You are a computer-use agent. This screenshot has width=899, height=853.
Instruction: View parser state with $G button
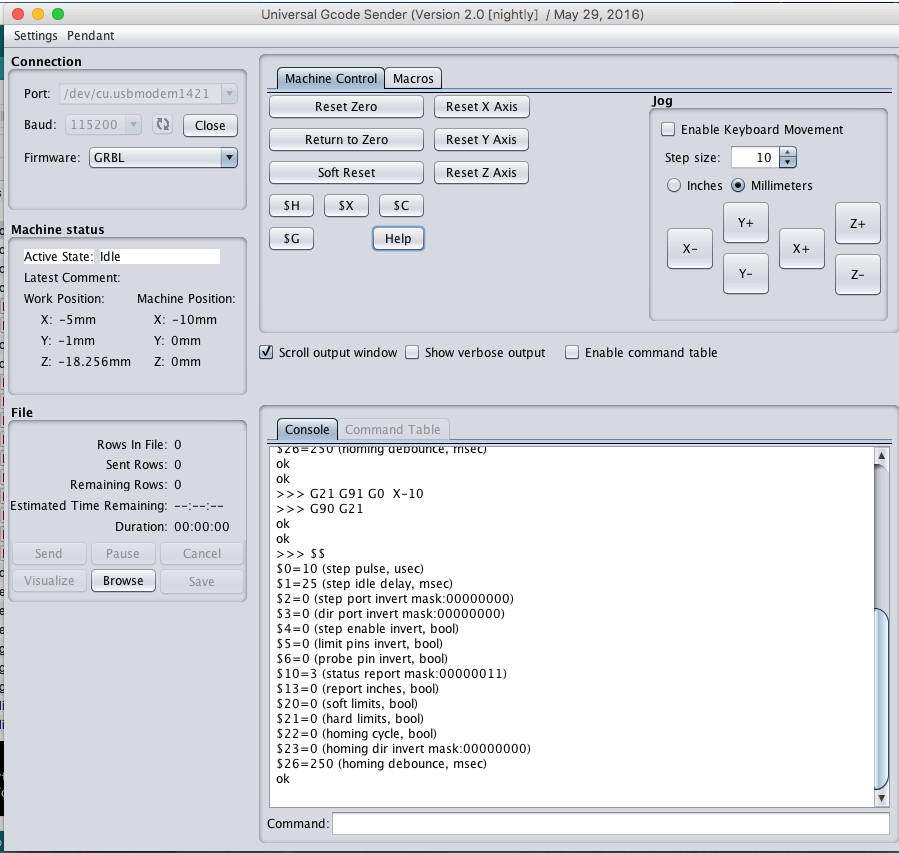tap(291, 238)
